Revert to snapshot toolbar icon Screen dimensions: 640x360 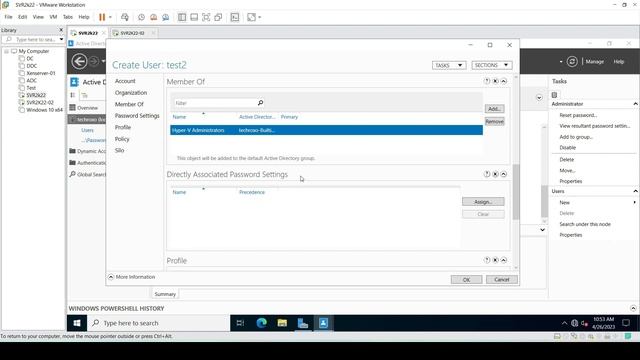coord(153,17)
